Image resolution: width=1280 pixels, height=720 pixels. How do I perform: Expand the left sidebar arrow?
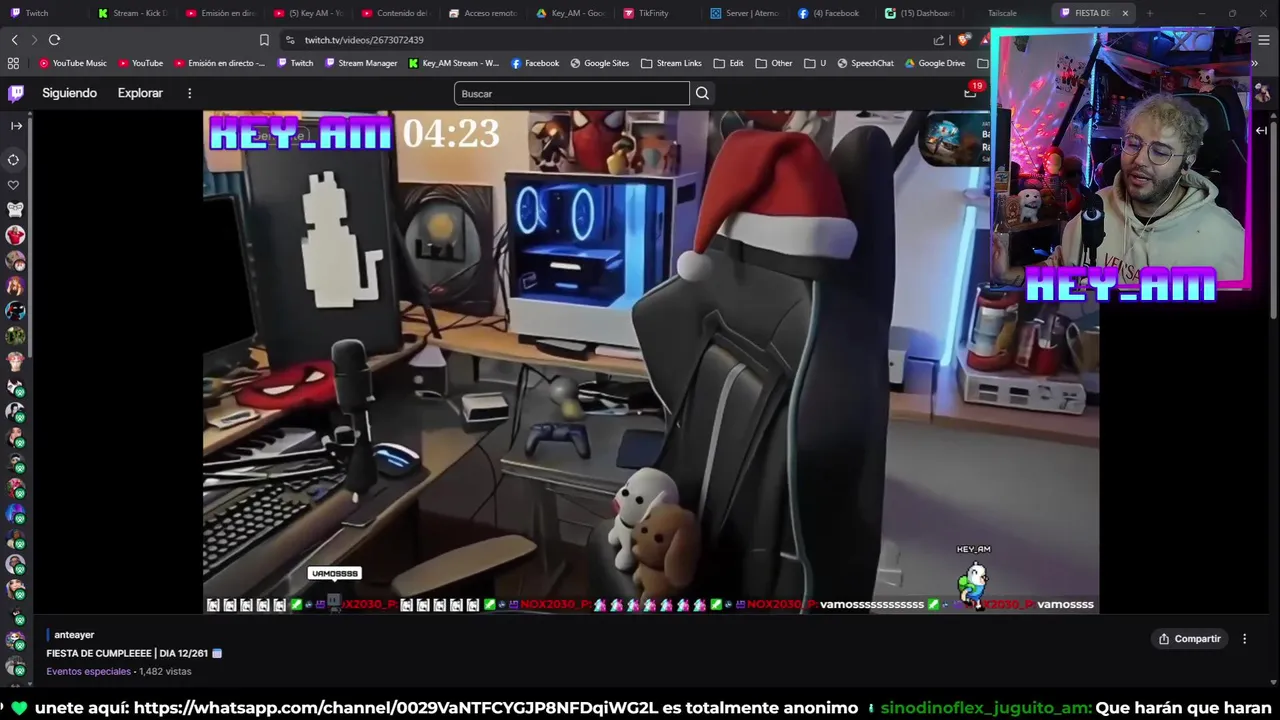point(16,126)
